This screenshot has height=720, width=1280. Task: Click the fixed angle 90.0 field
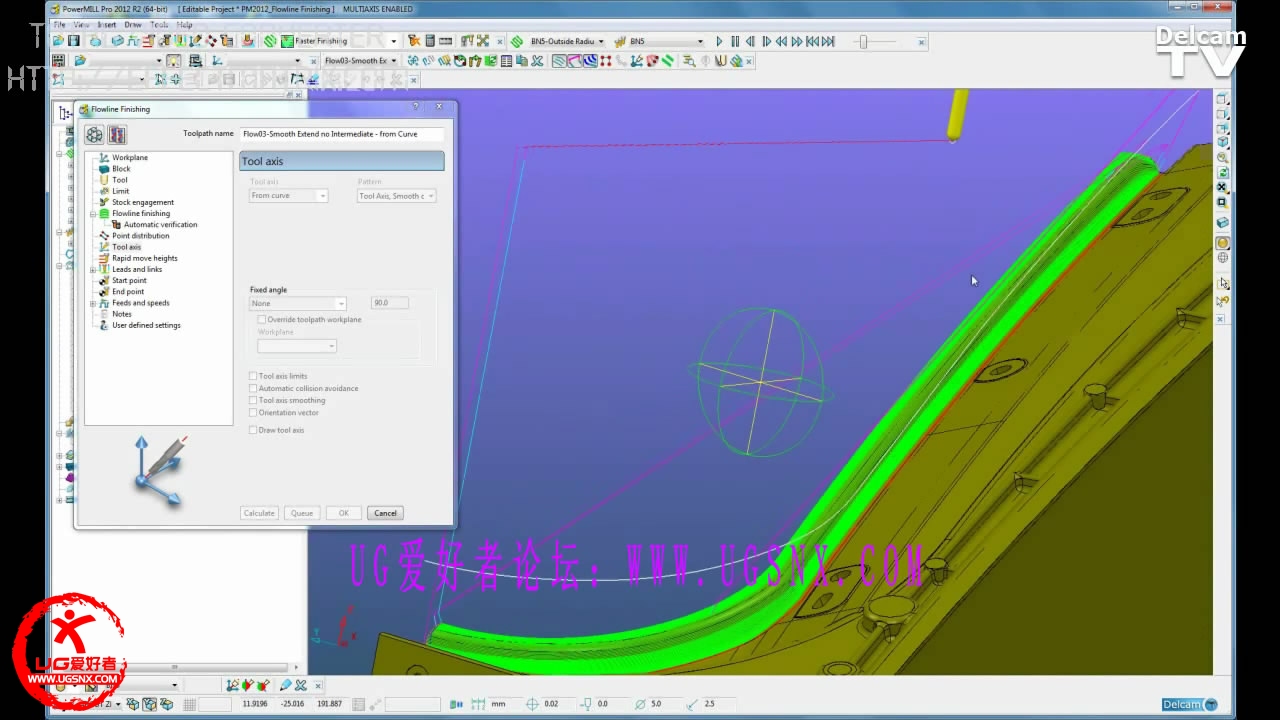click(x=389, y=303)
